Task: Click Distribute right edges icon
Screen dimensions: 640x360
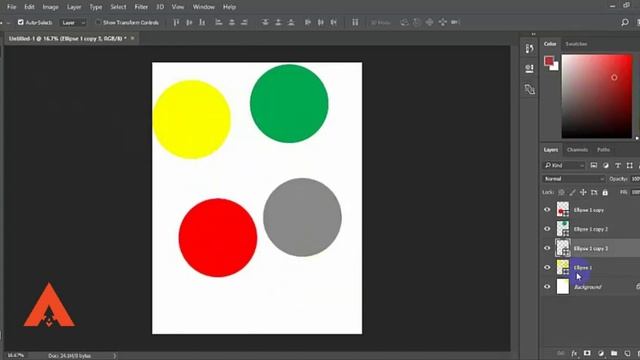Action: [333, 22]
